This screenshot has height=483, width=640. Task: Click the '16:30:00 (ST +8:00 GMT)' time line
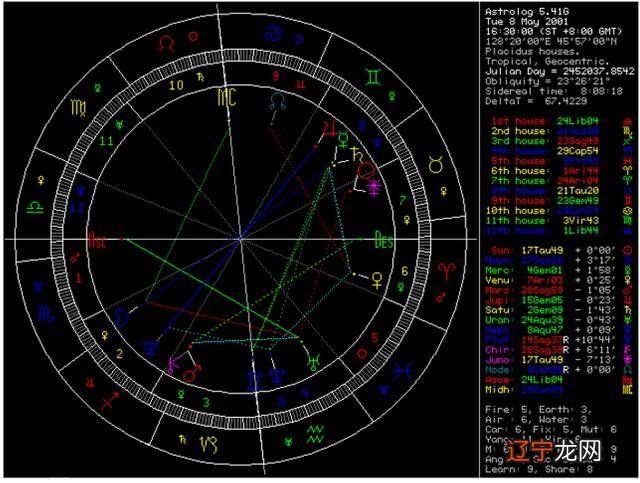click(554, 31)
